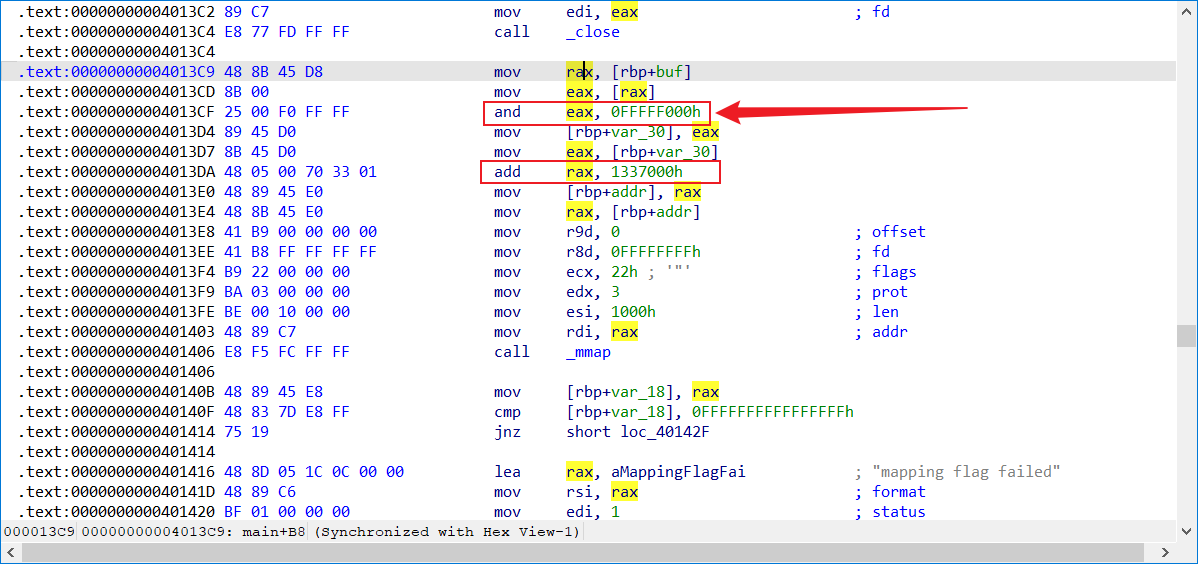Click the address .text:0000000000401406
This screenshot has height=564, width=1198.
pos(118,352)
